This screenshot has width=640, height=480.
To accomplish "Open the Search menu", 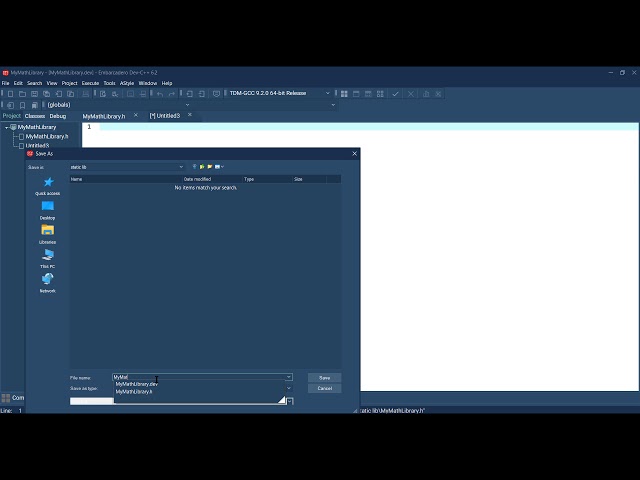I will (x=35, y=83).
